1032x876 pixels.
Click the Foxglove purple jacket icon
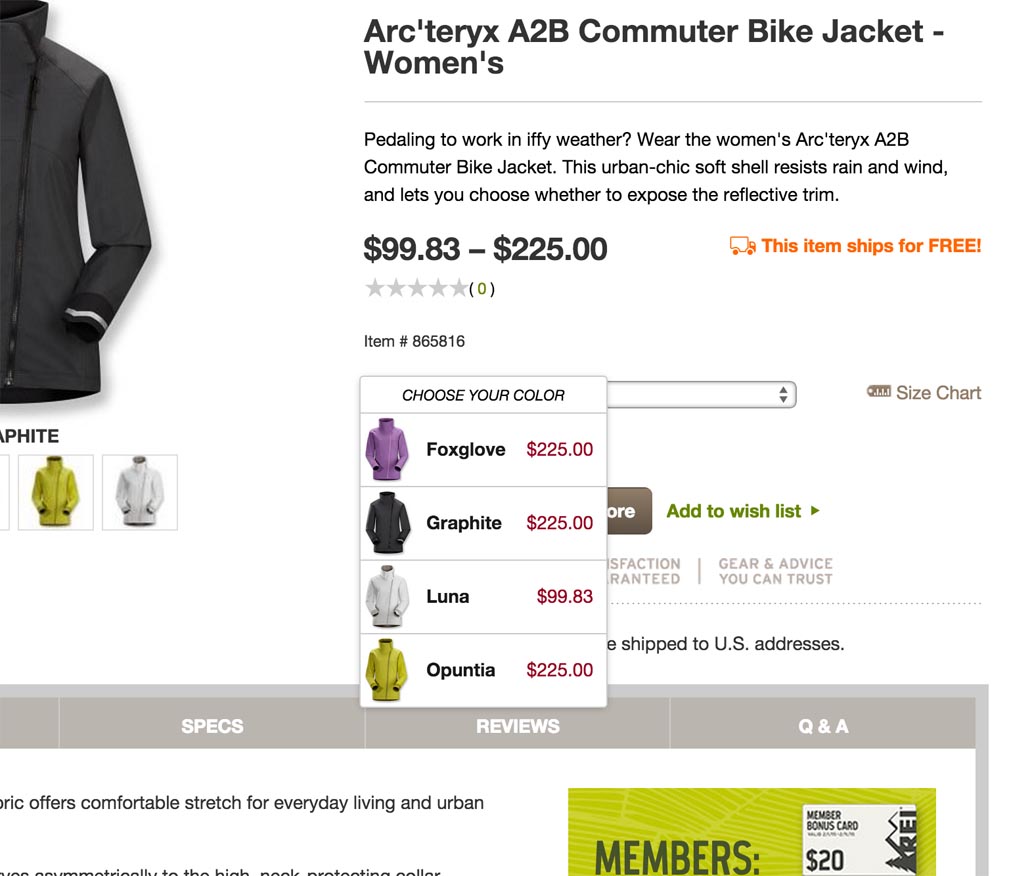click(387, 450)
